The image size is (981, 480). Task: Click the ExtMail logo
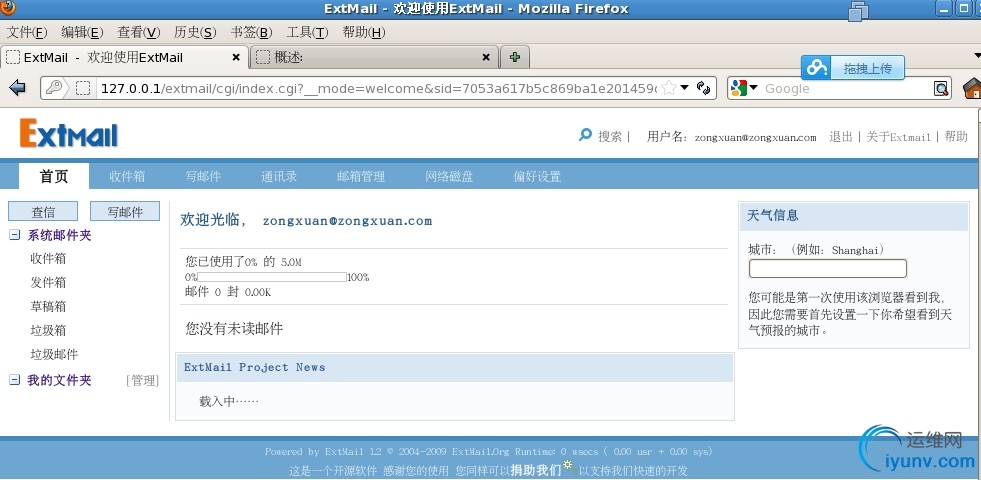[69, 133]
